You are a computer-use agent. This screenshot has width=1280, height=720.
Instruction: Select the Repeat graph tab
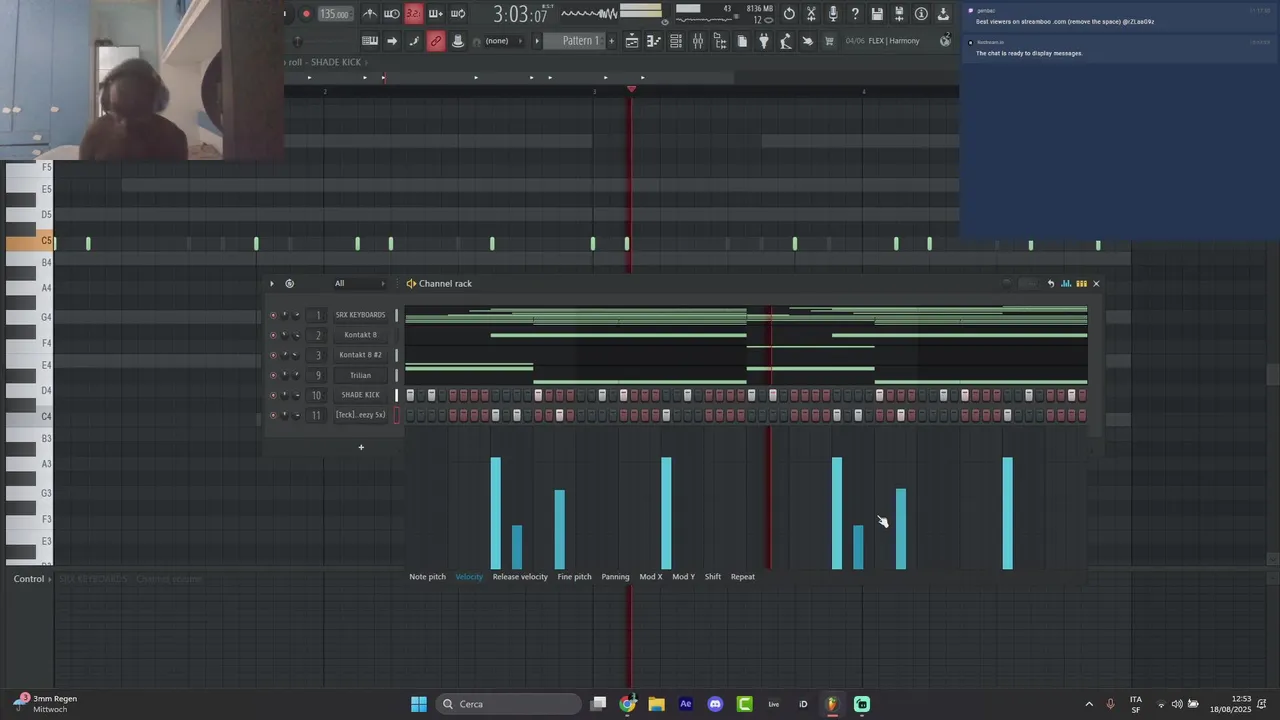coord(743,577)
